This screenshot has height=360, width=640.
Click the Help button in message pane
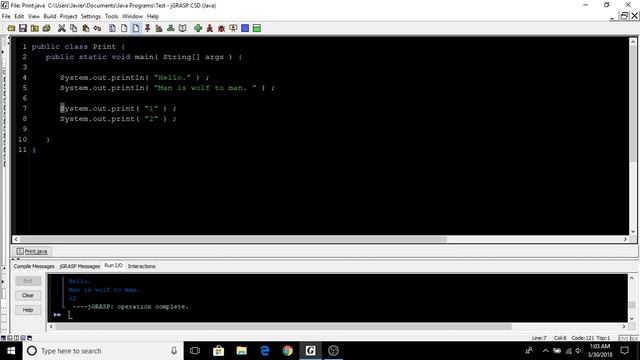[x=28, y=310]
